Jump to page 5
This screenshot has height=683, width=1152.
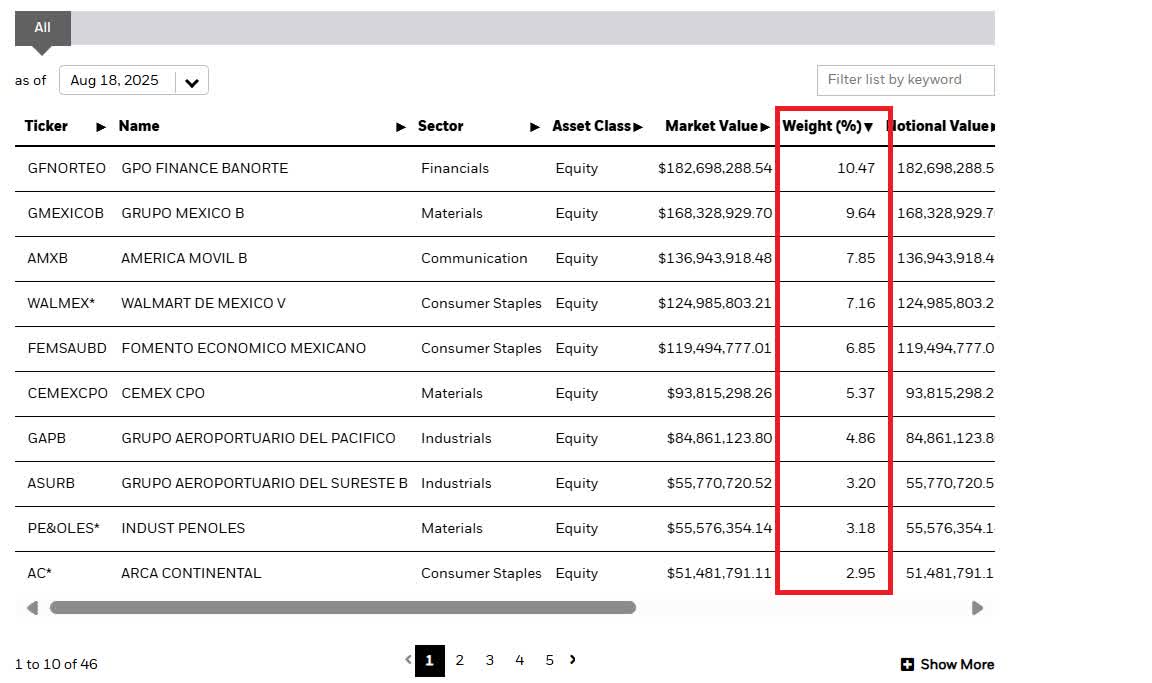tap(549, 660)
